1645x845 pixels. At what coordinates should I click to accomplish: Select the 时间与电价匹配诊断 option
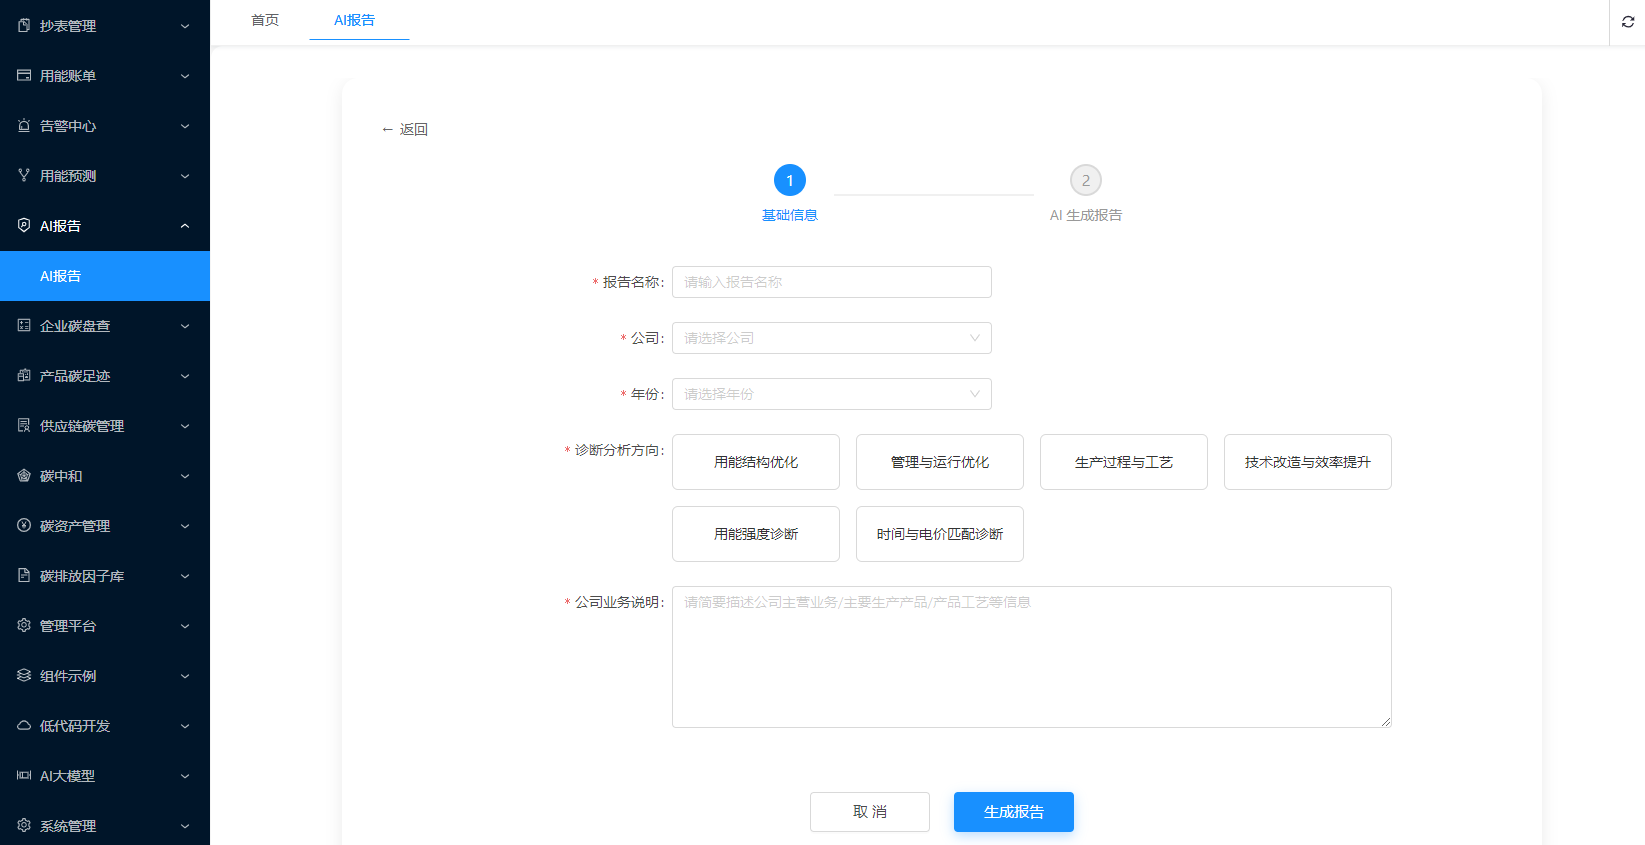click(x=939, y=534)
